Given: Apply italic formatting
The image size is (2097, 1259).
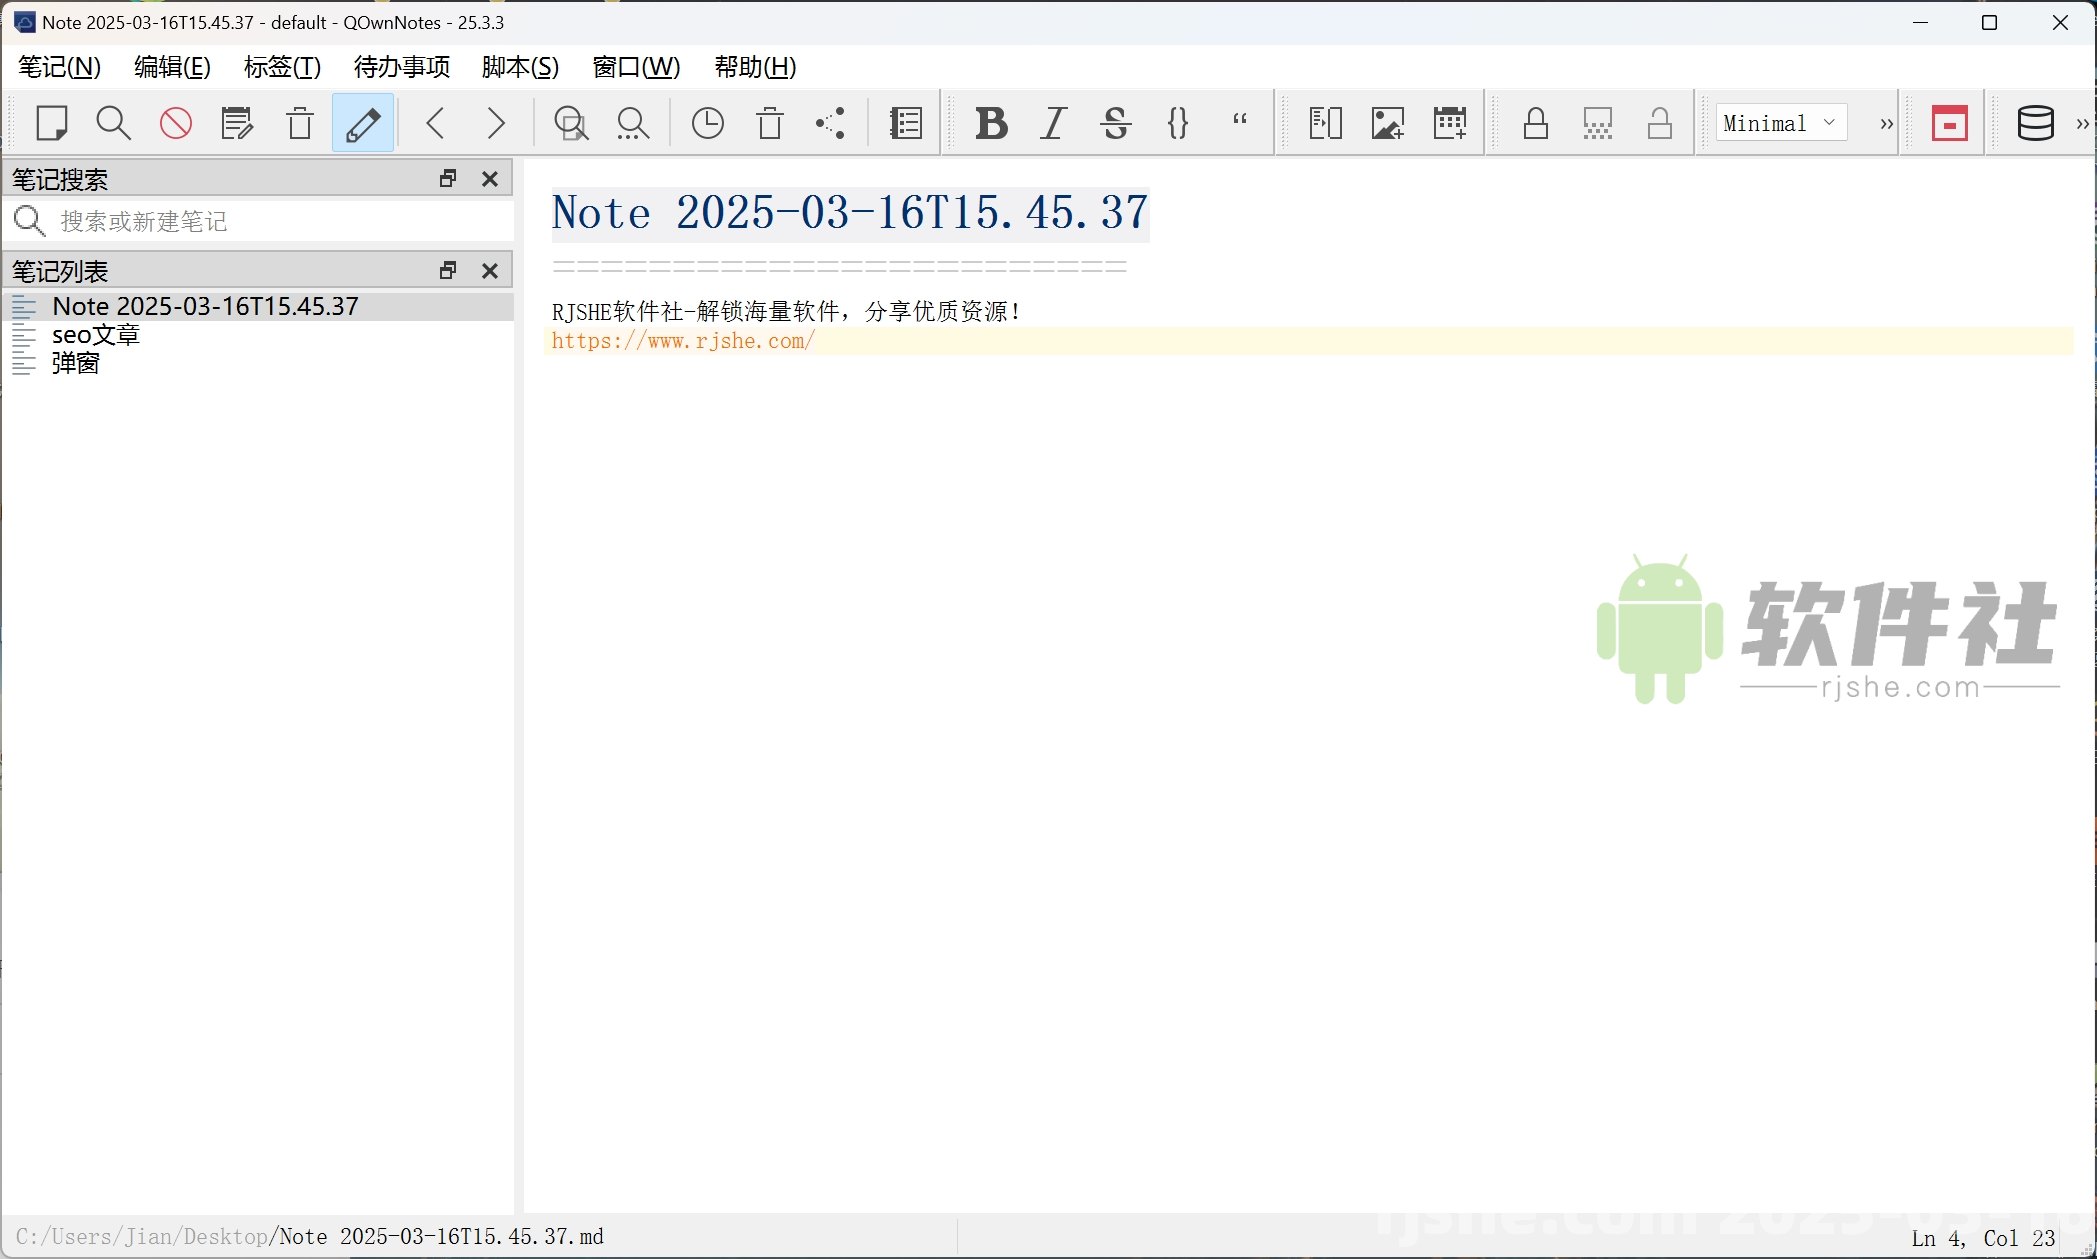Looking at the screenshot, I should click(x=1052, y=123).
